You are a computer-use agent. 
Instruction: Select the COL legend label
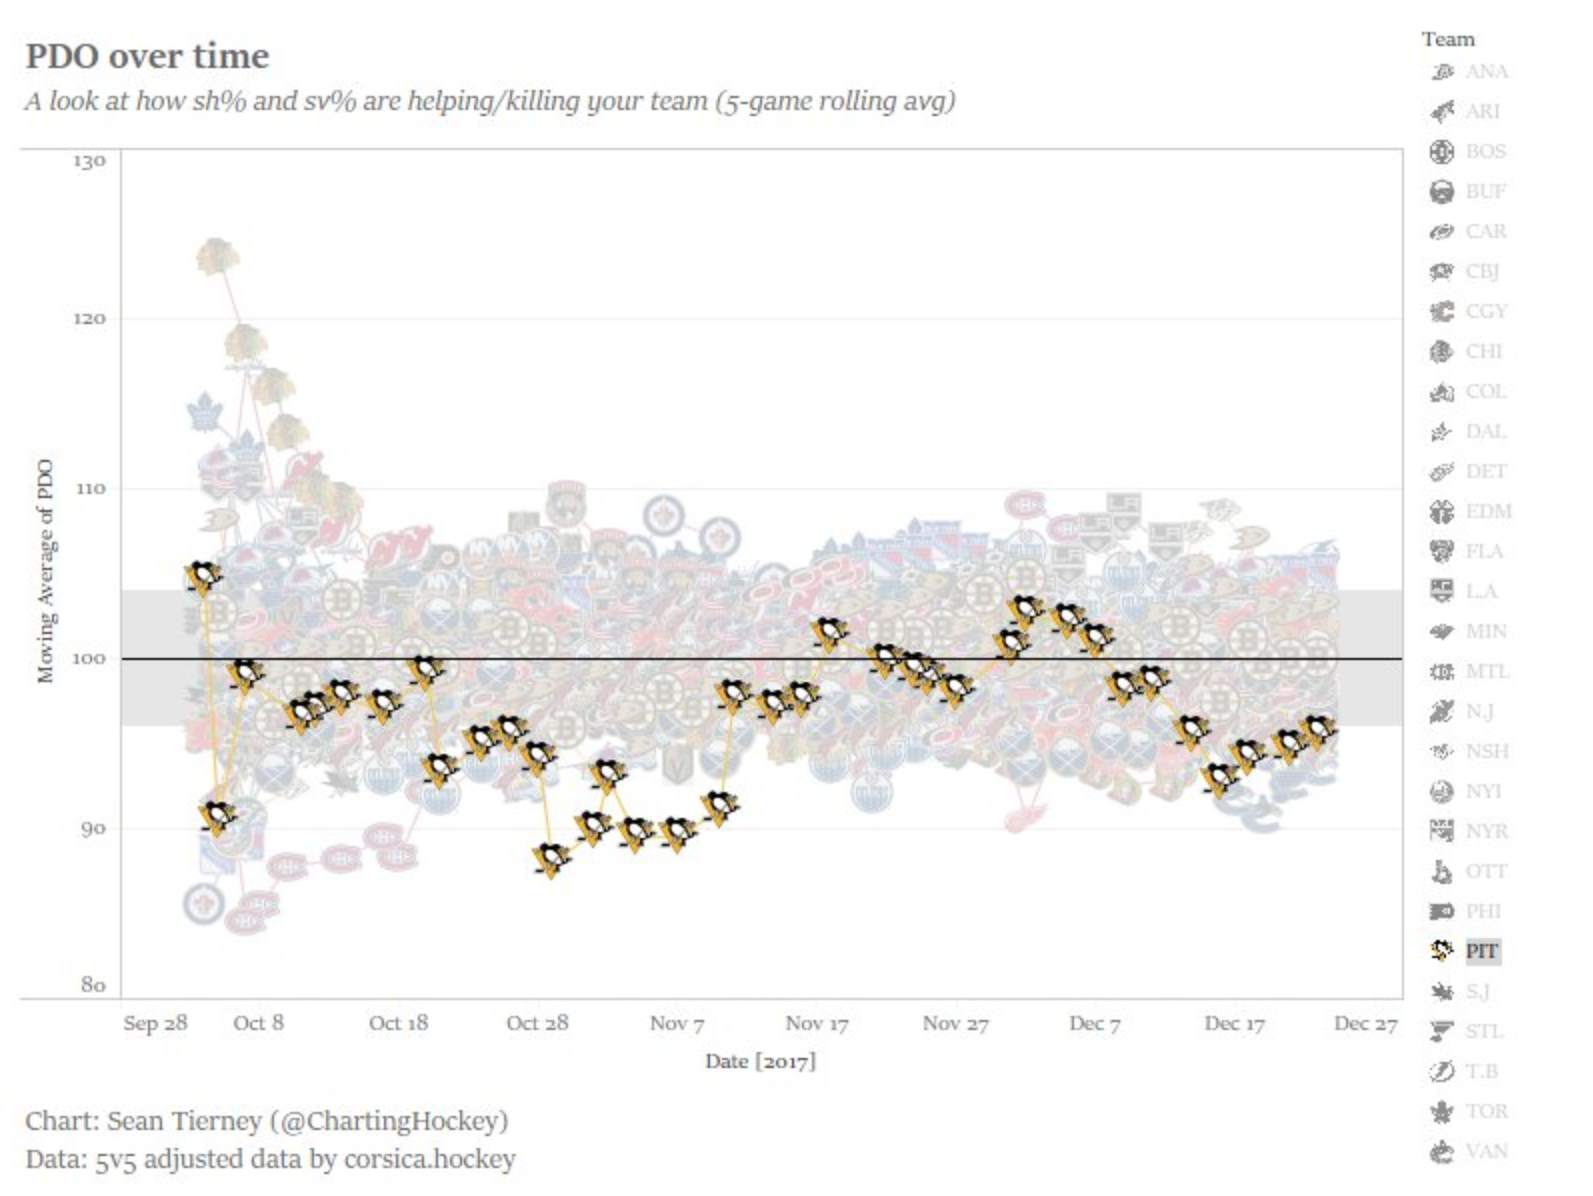(x=1485, y=391)
